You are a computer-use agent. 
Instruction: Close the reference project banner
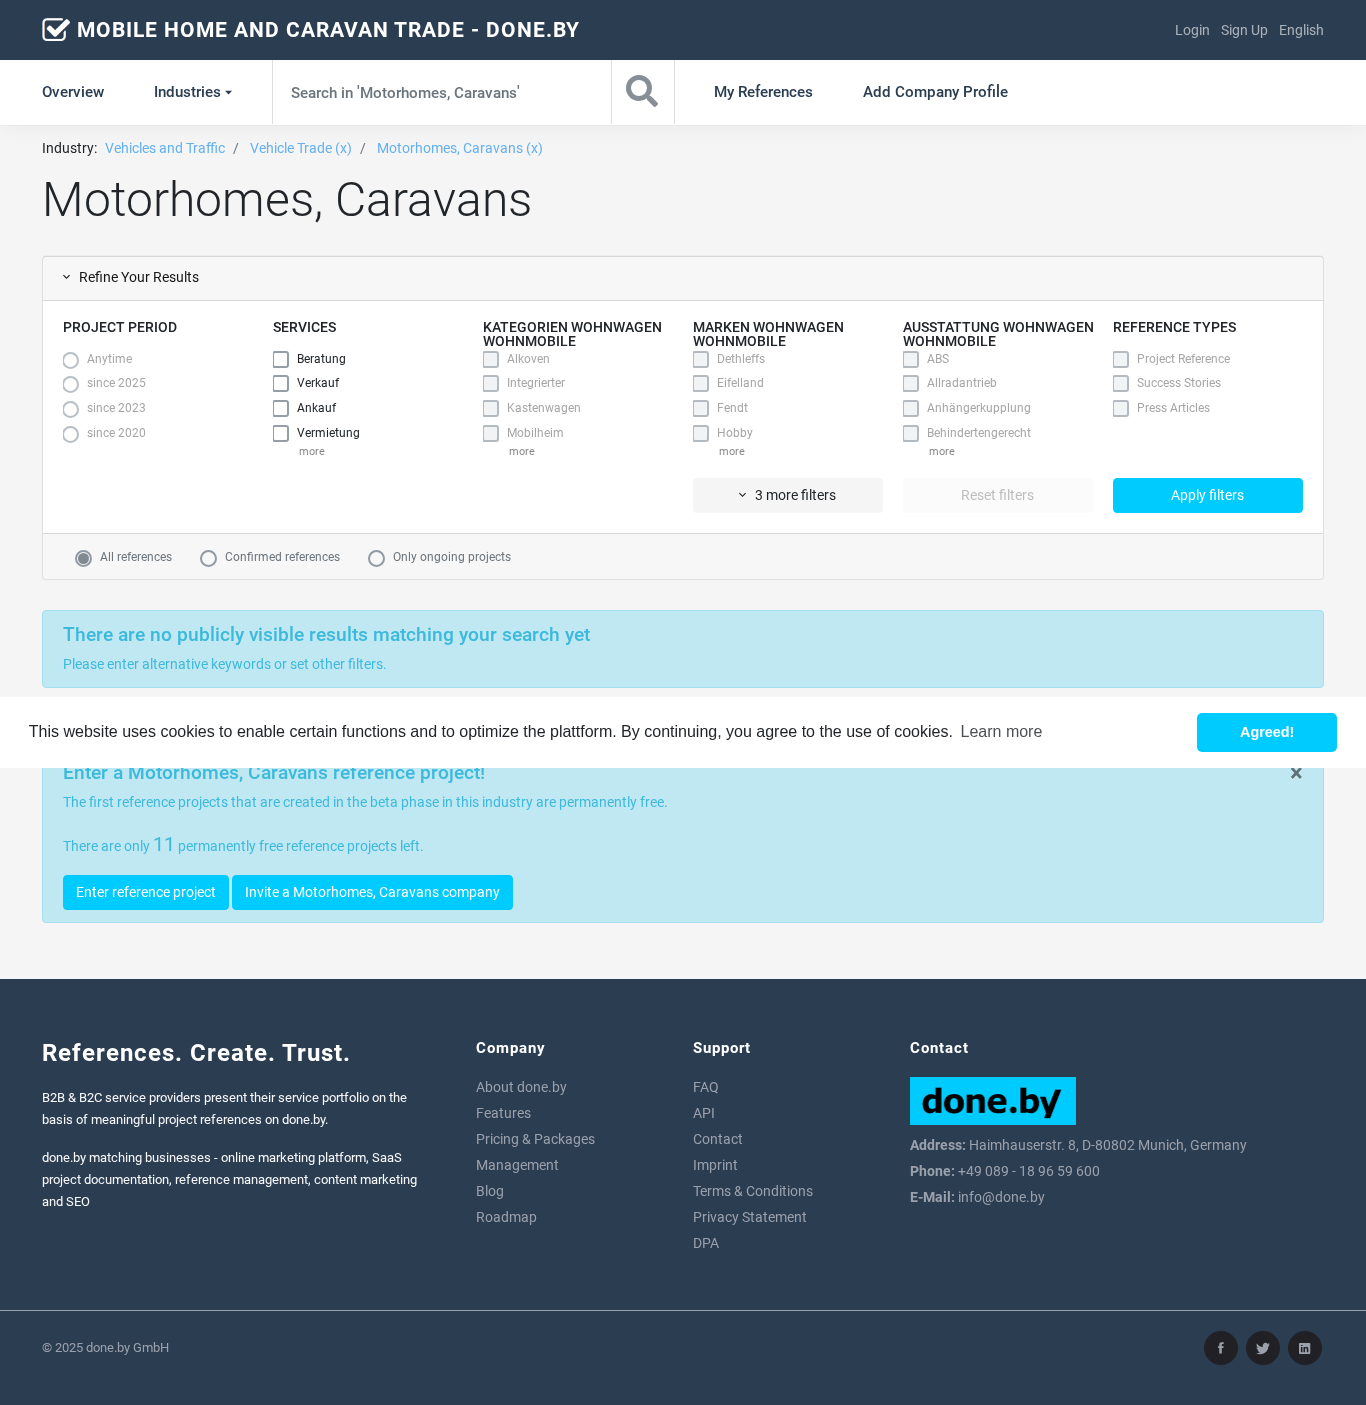click(x=1296, y=773)
